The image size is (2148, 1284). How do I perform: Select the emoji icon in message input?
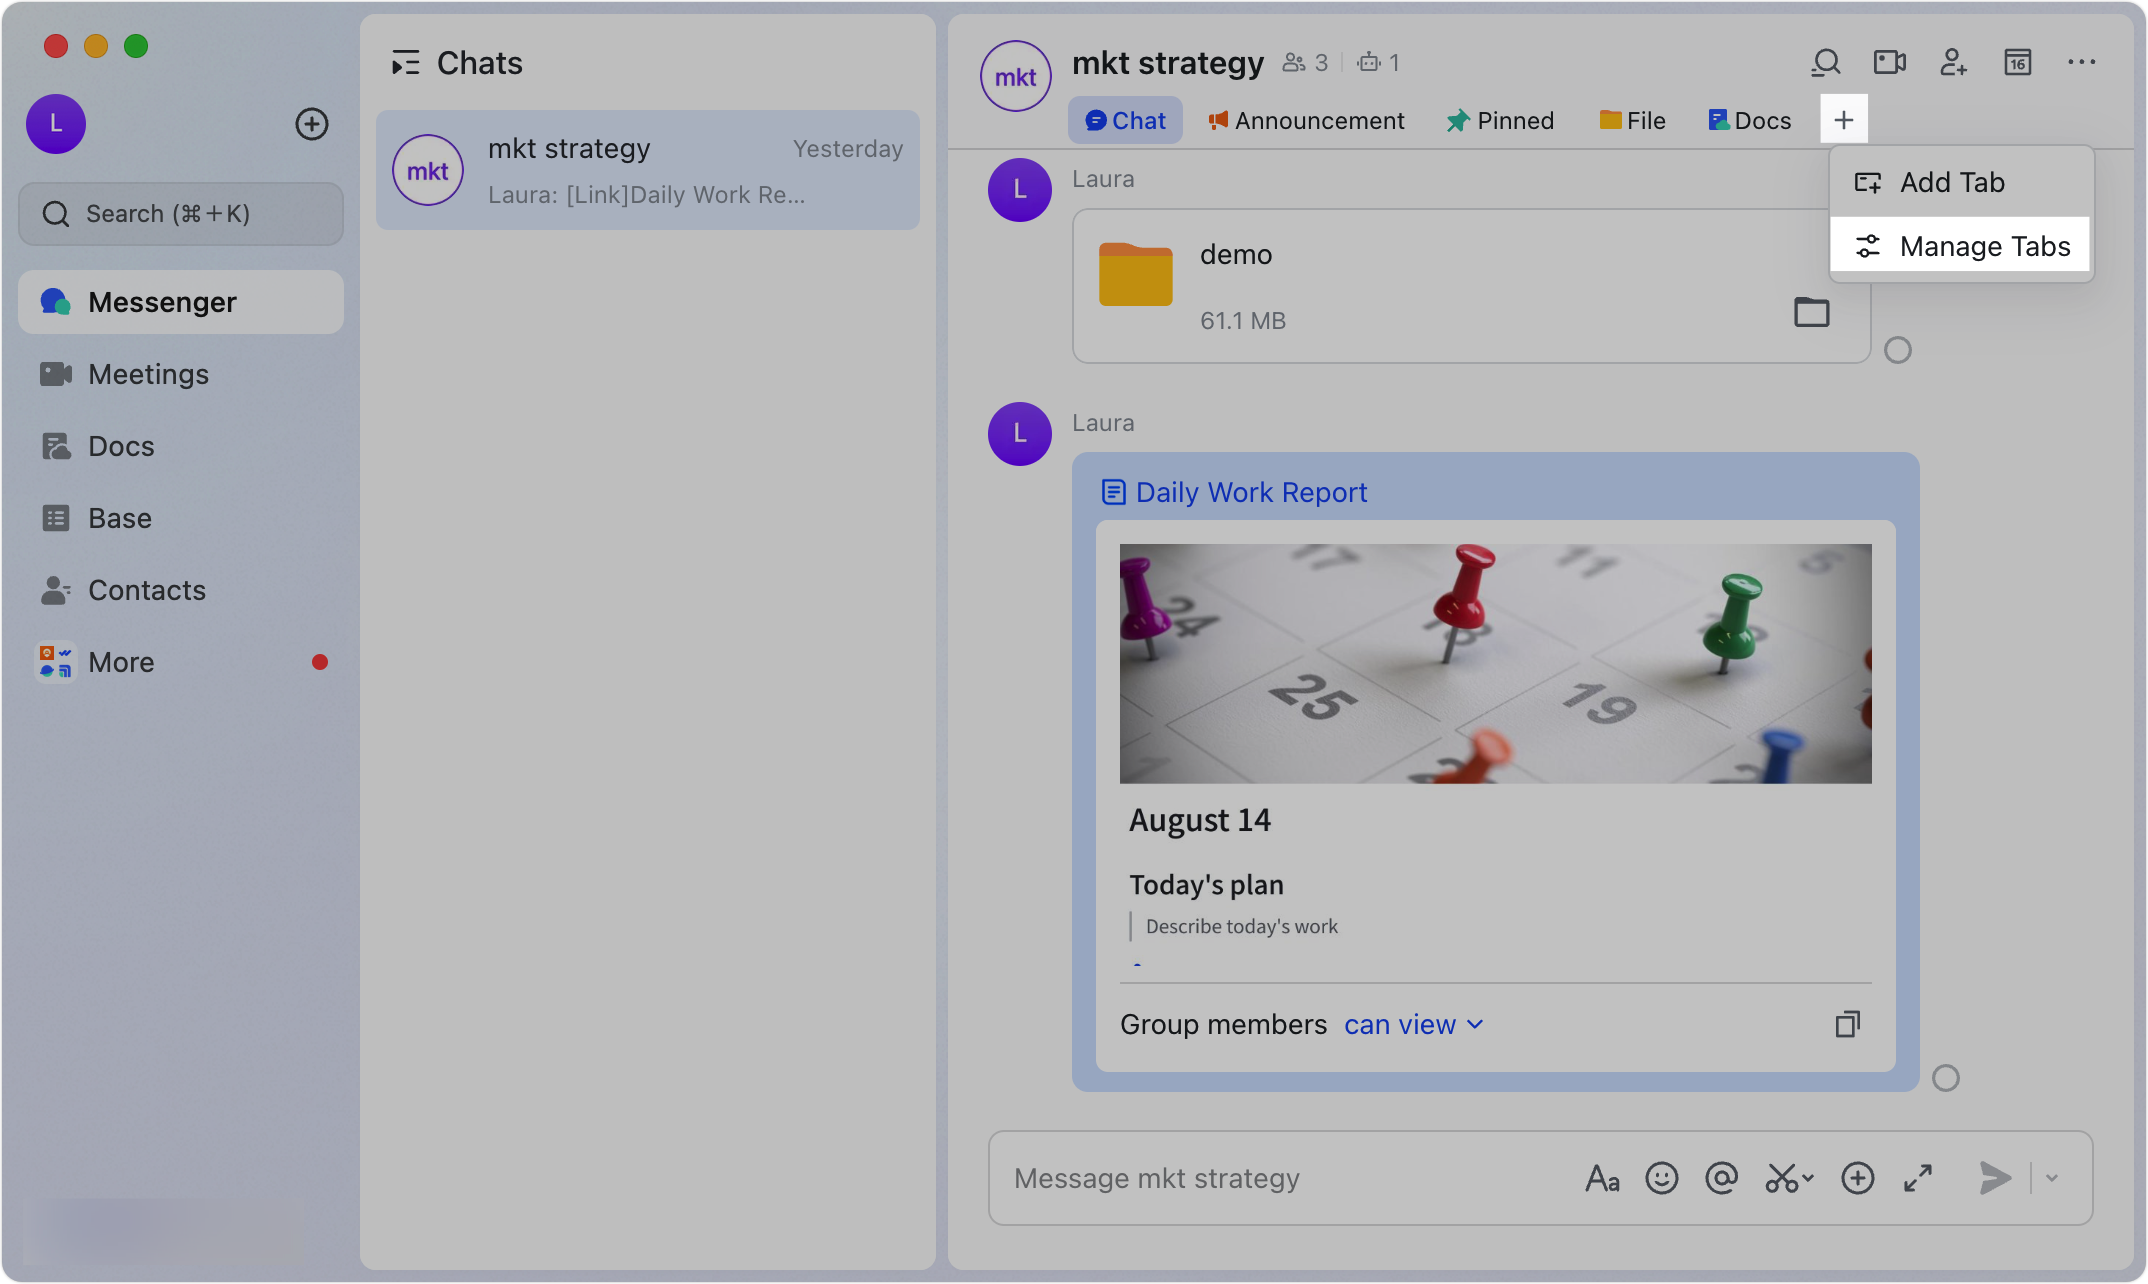click(x=1662, y=1178)
